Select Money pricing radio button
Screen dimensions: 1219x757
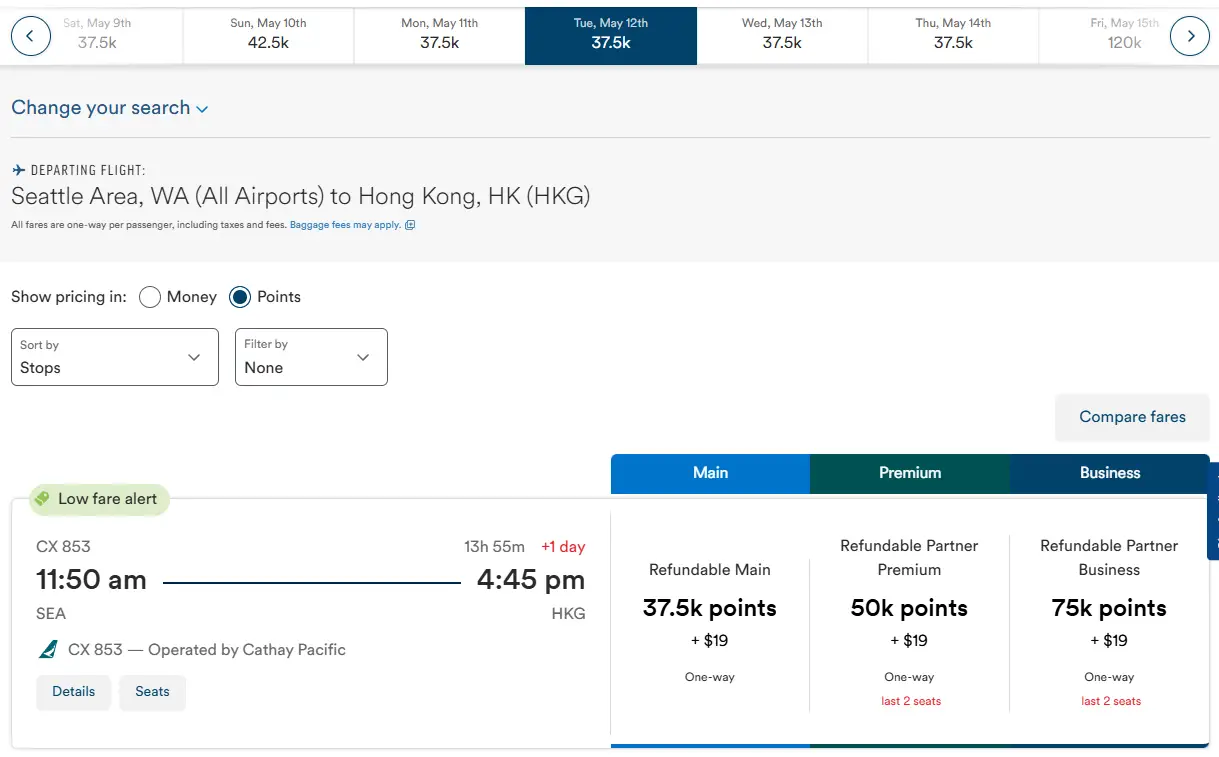click(150, 297)
